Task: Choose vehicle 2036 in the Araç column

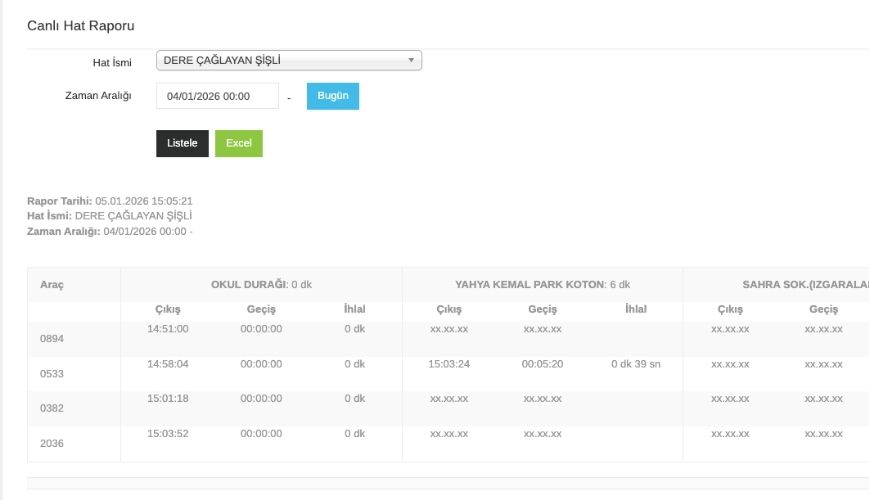Action: (52, 443)
